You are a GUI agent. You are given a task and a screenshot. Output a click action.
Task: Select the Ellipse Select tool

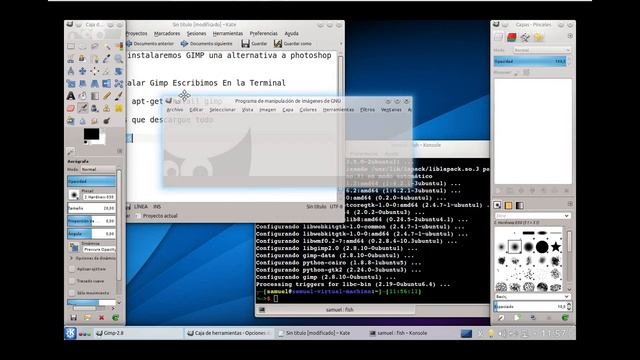[83, 47]
